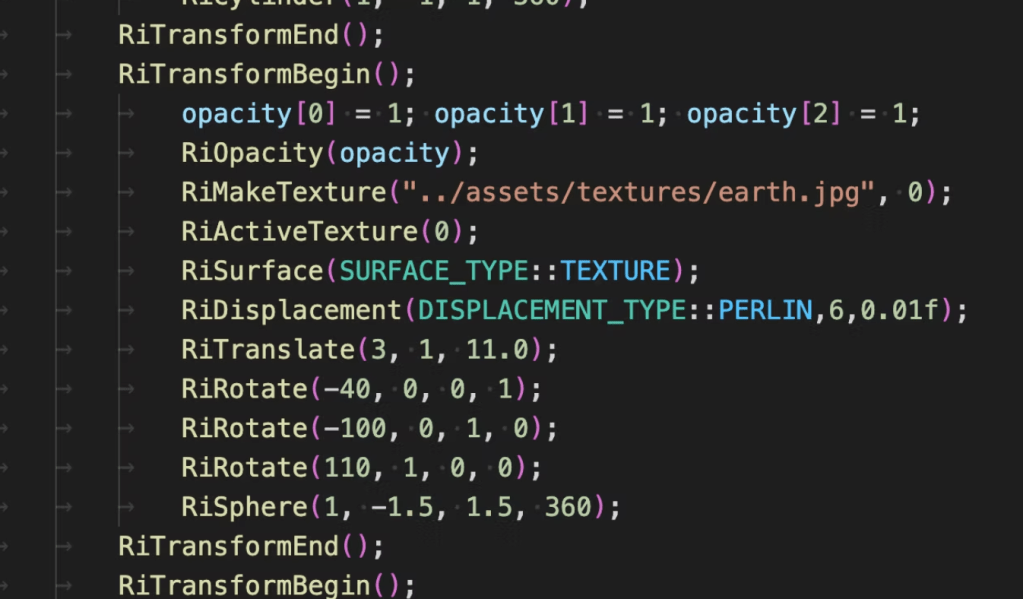Click the RiDisplacement function name
The image size is (1023, 599).
(x=291, y=310)
